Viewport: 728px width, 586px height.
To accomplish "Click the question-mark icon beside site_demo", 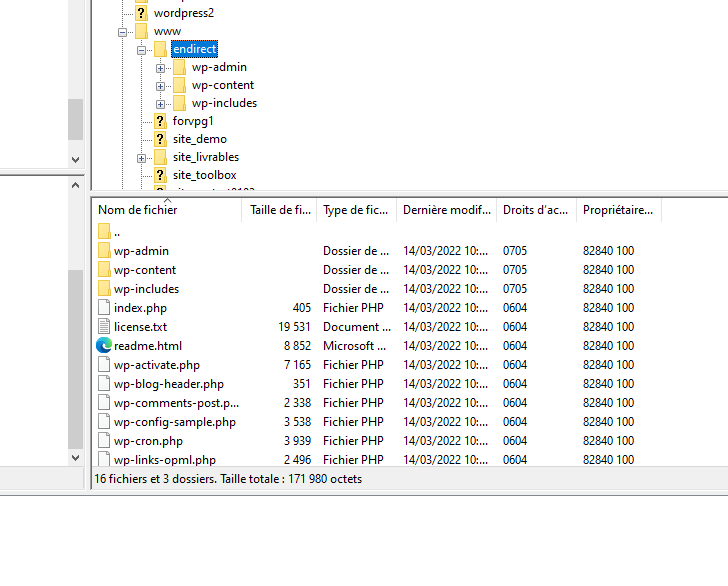I will pyautogui.click(x=160, y=139).
